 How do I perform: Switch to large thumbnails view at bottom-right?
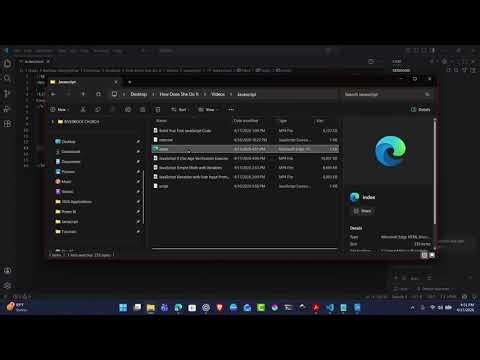click(432, 255)
